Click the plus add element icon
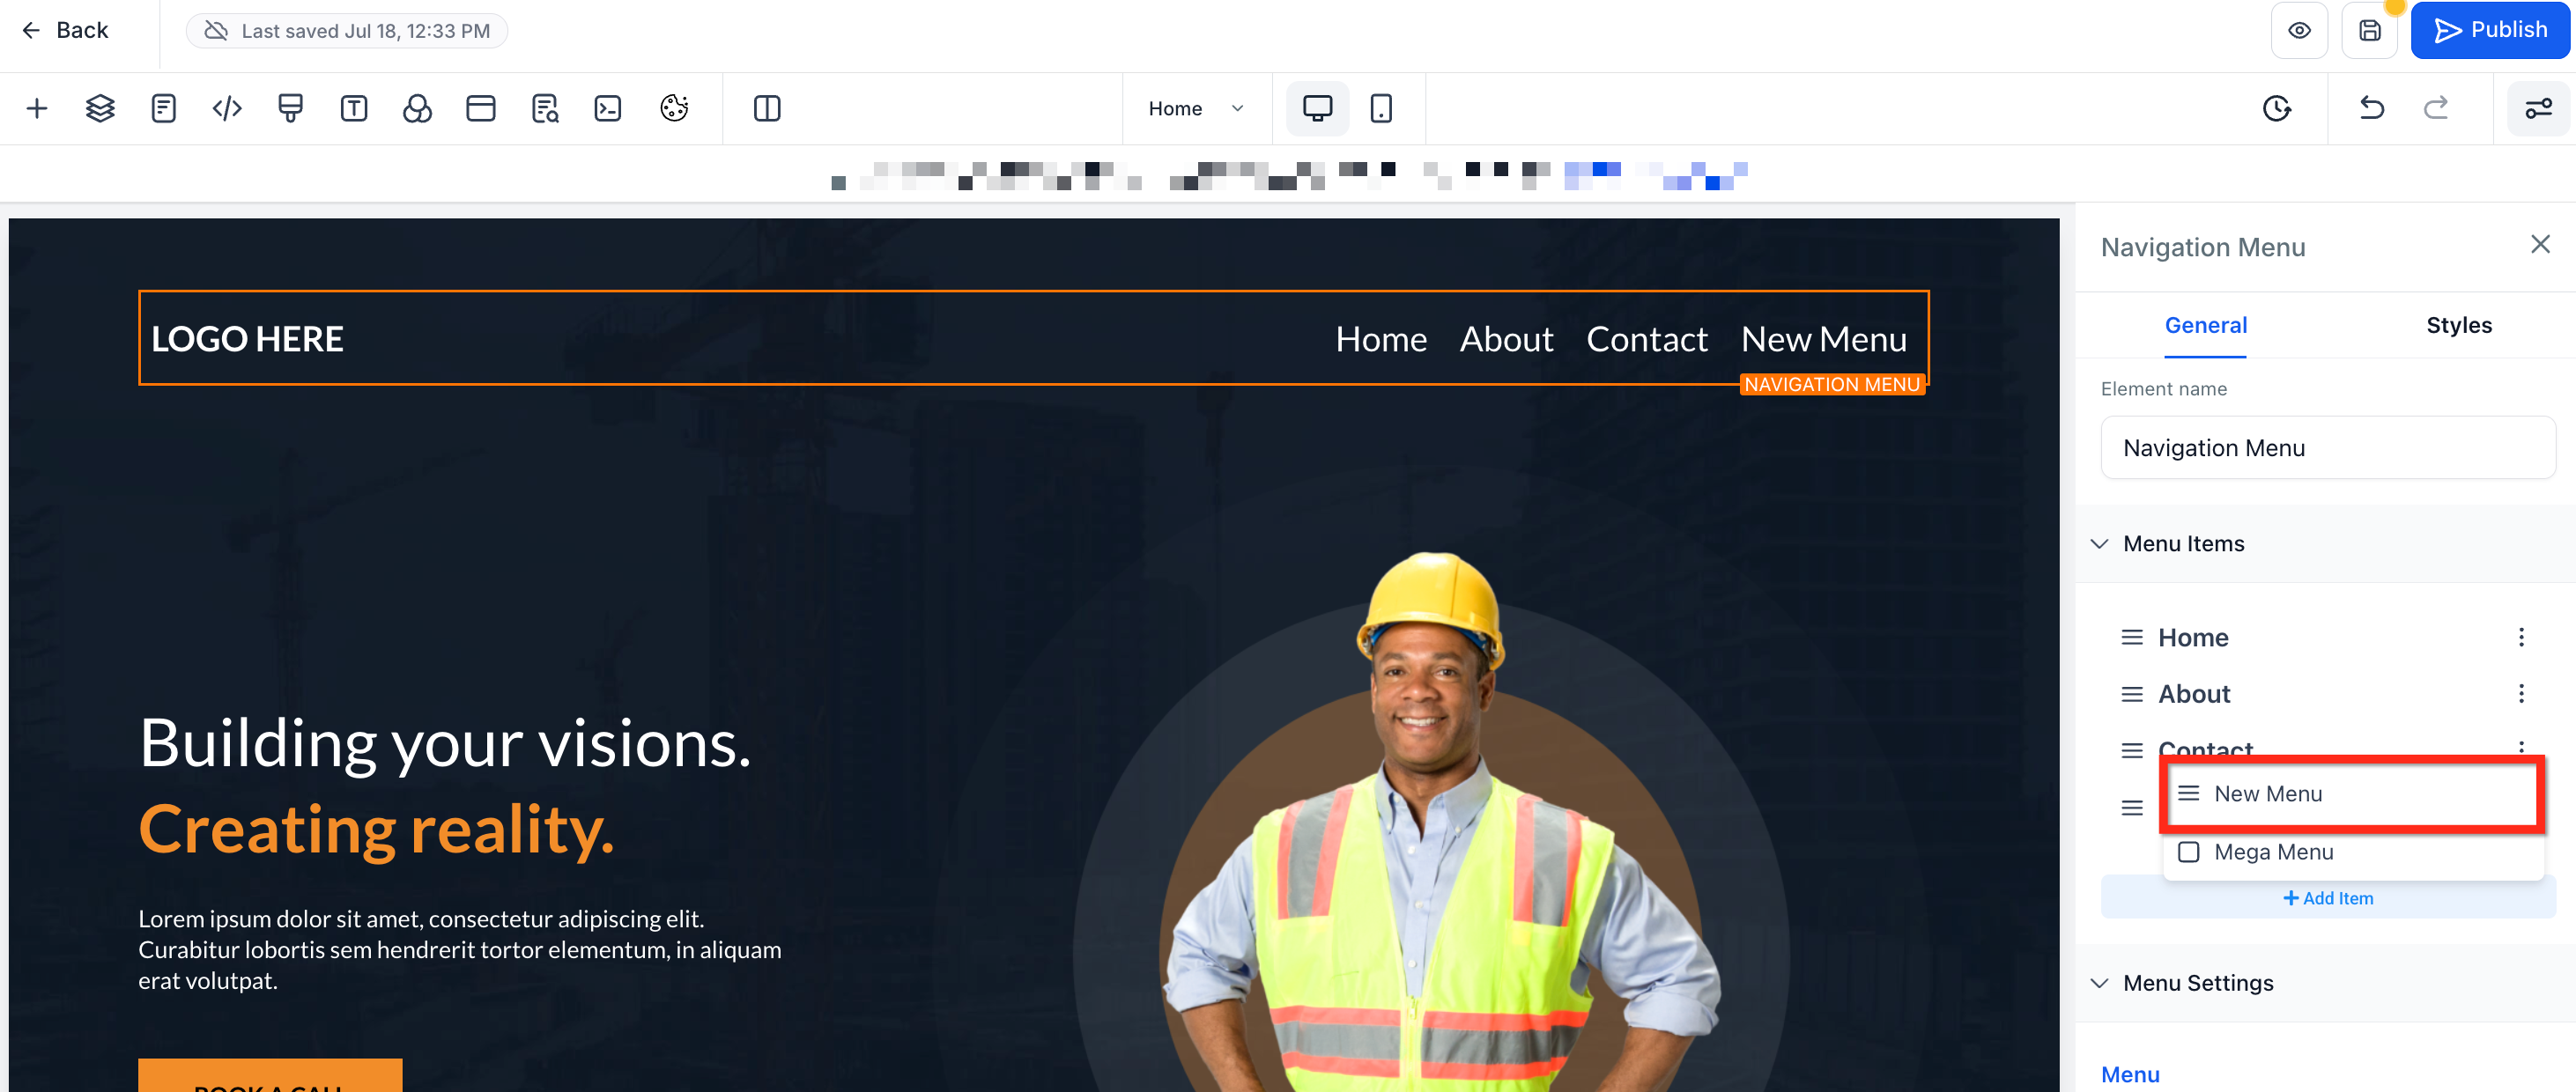This screenshot has width=2576, height=1092. [x=37, y=108]
